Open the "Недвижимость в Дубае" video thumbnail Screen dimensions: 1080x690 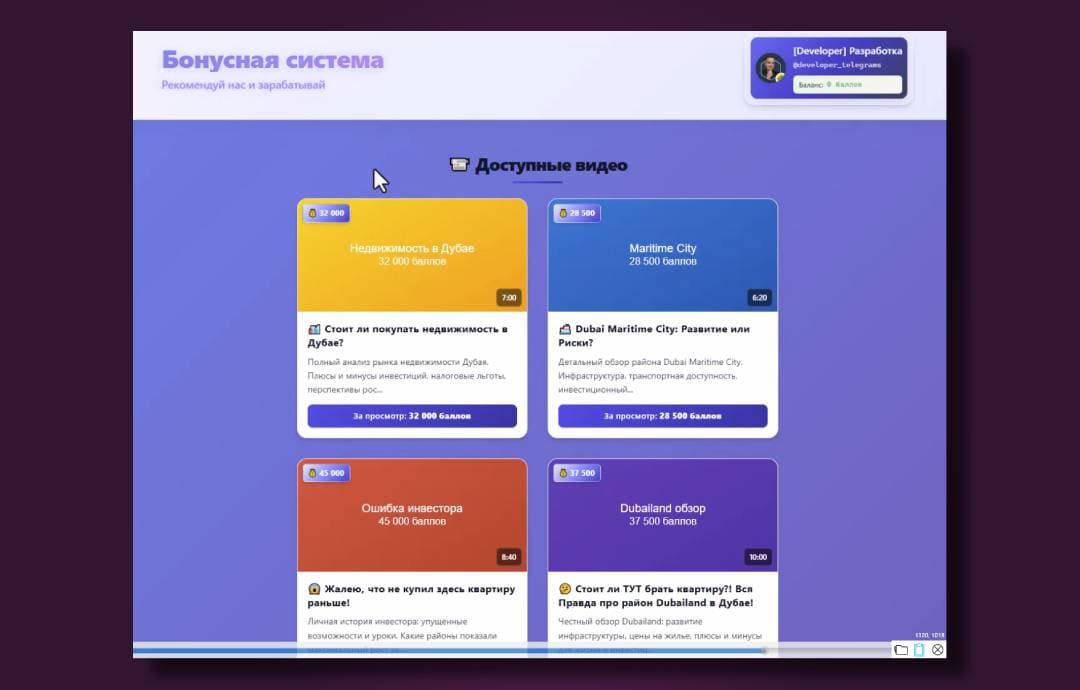[x=412, y=255]
